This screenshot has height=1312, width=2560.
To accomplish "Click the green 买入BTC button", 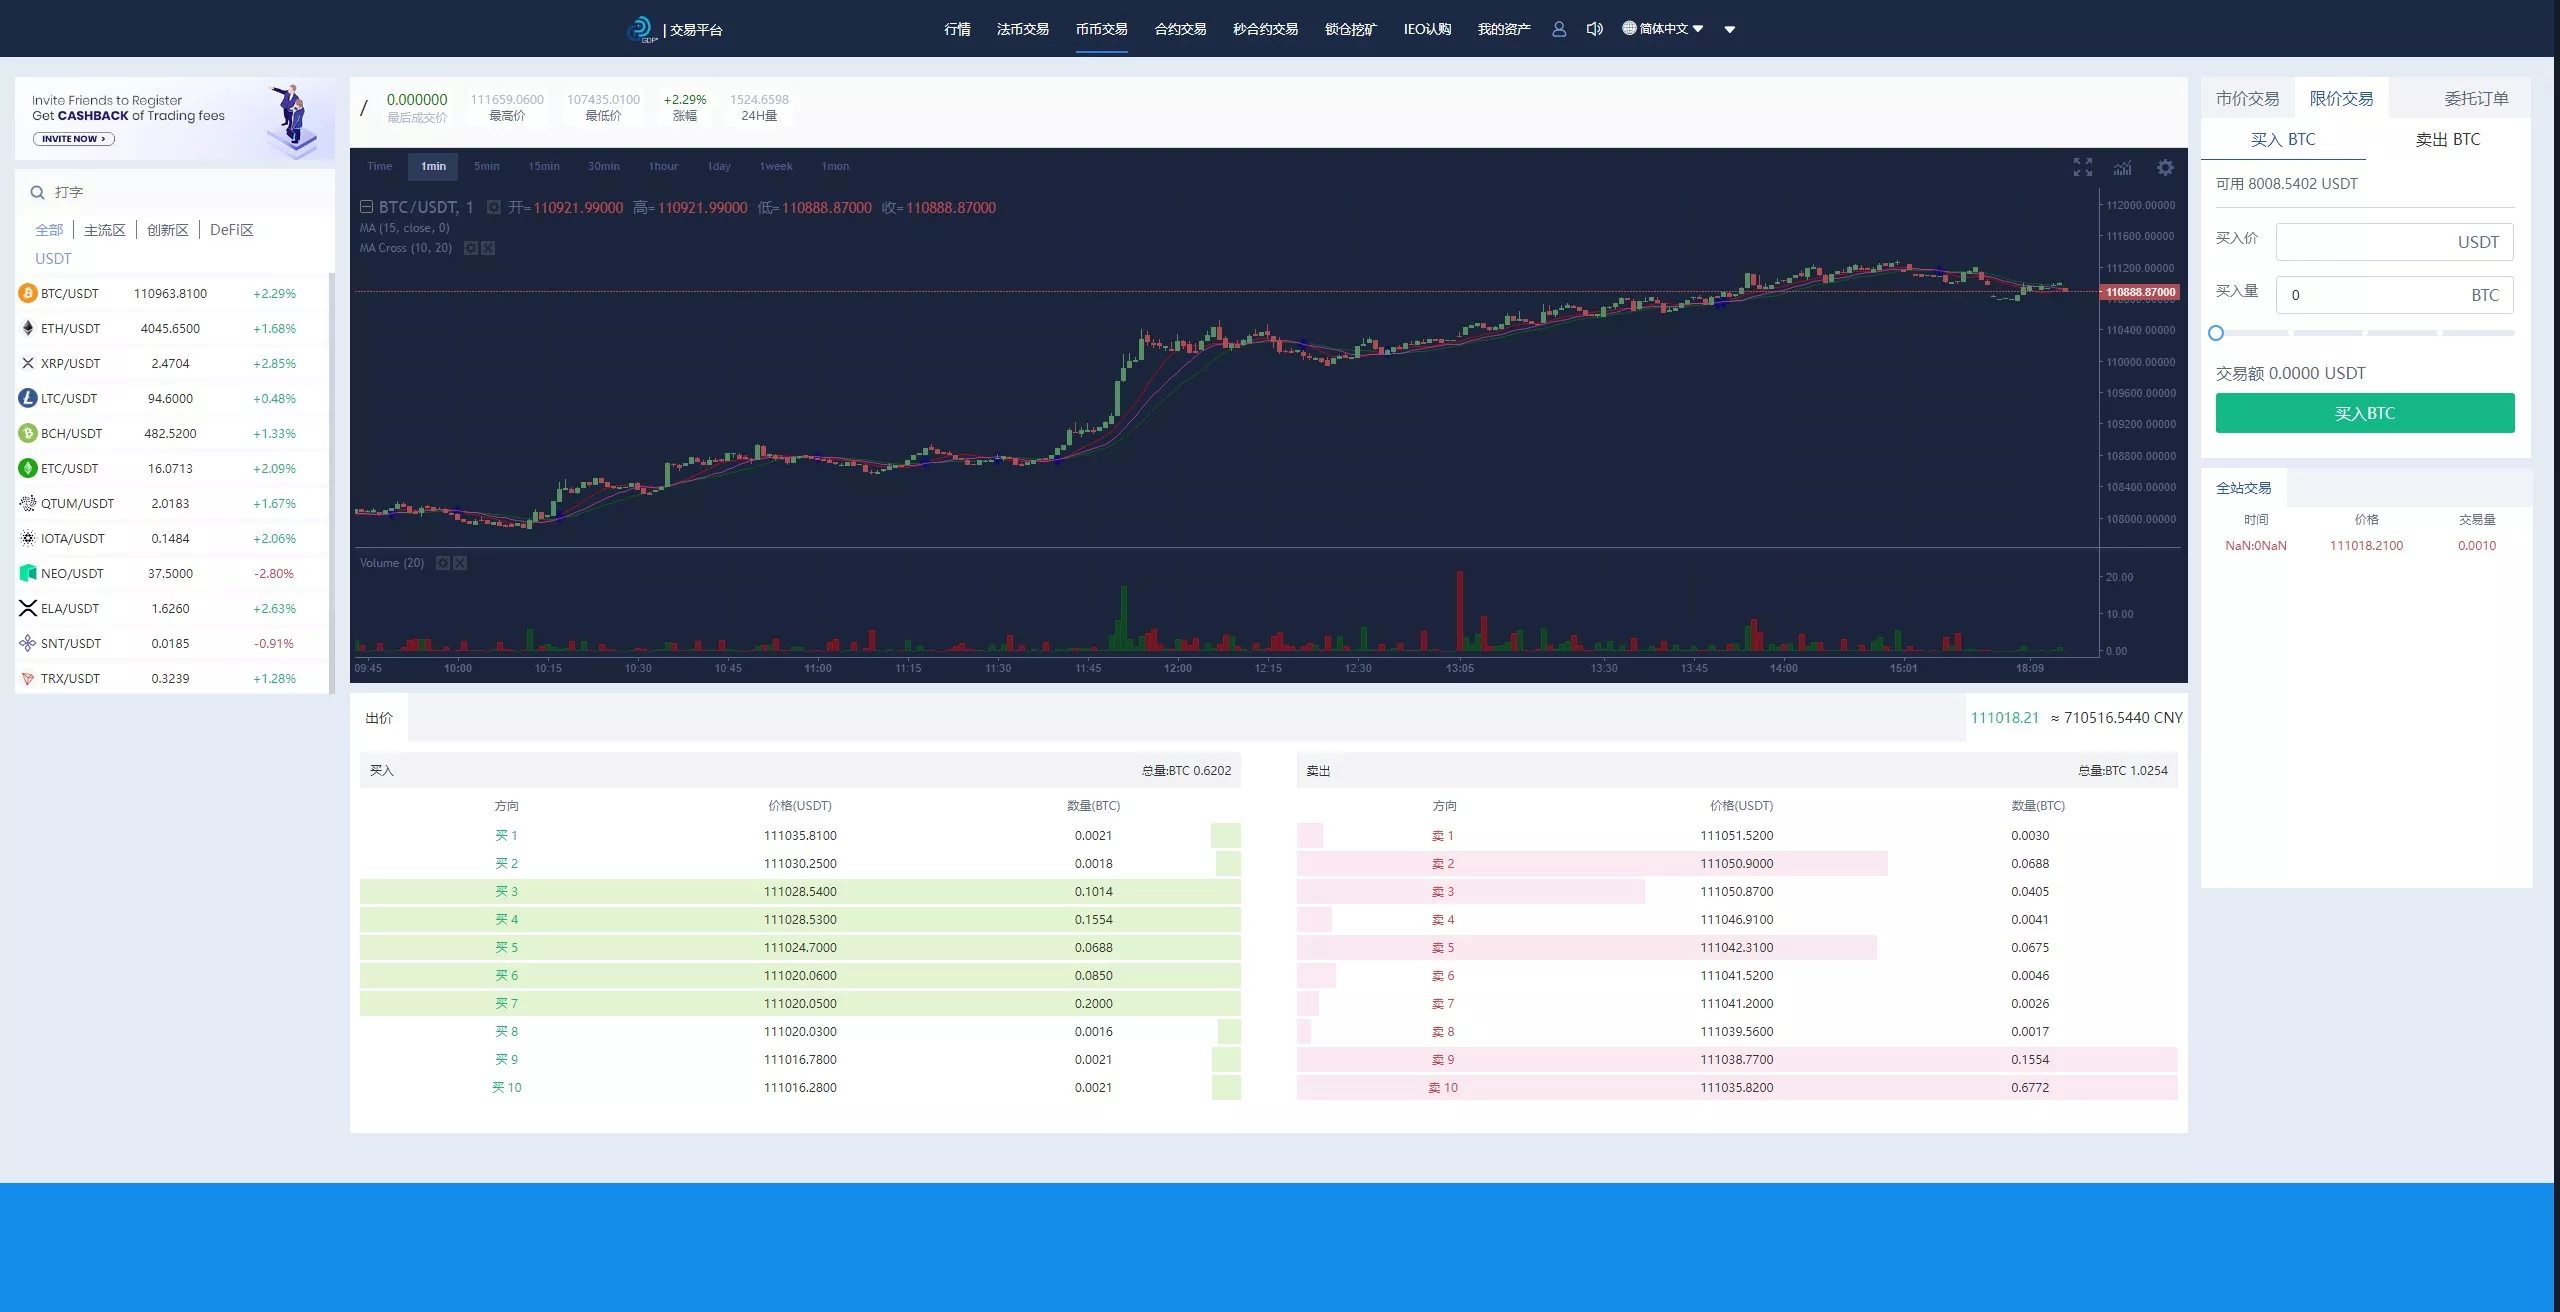I will (x=2365, y=413).
